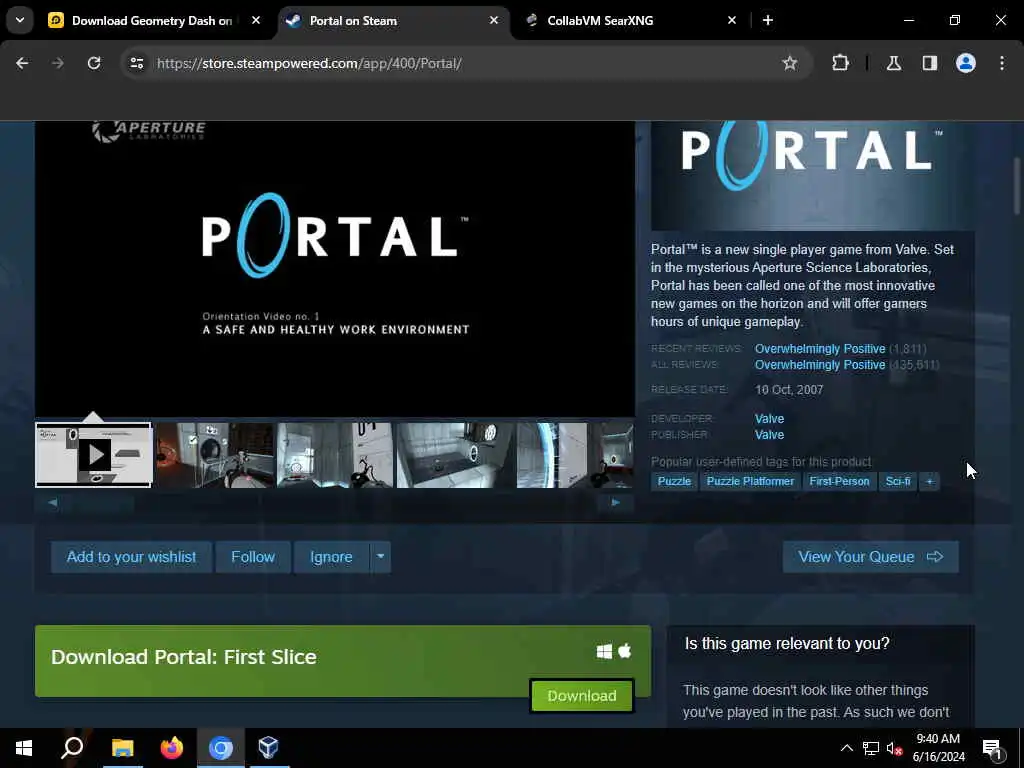Viewport: 1024px width, 768px height.
Task: Click View Your Queue button
Action: pos(871,557)
